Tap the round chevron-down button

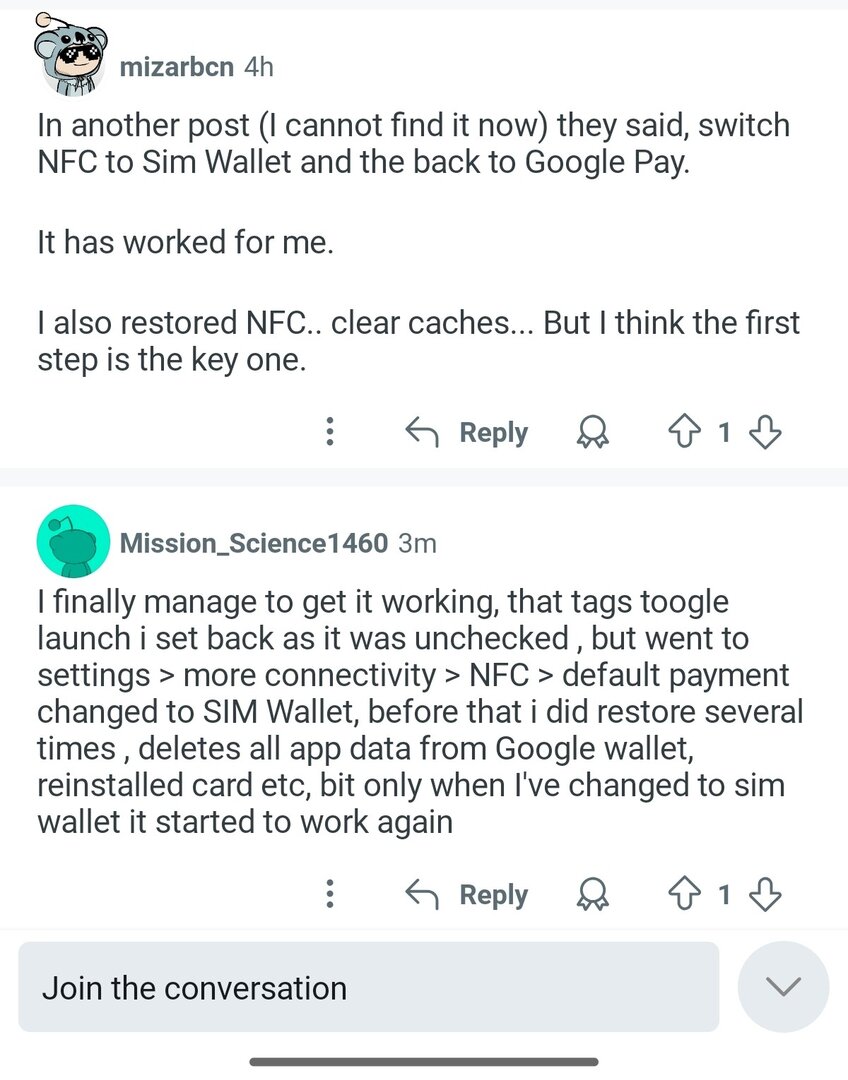[783, 987]
